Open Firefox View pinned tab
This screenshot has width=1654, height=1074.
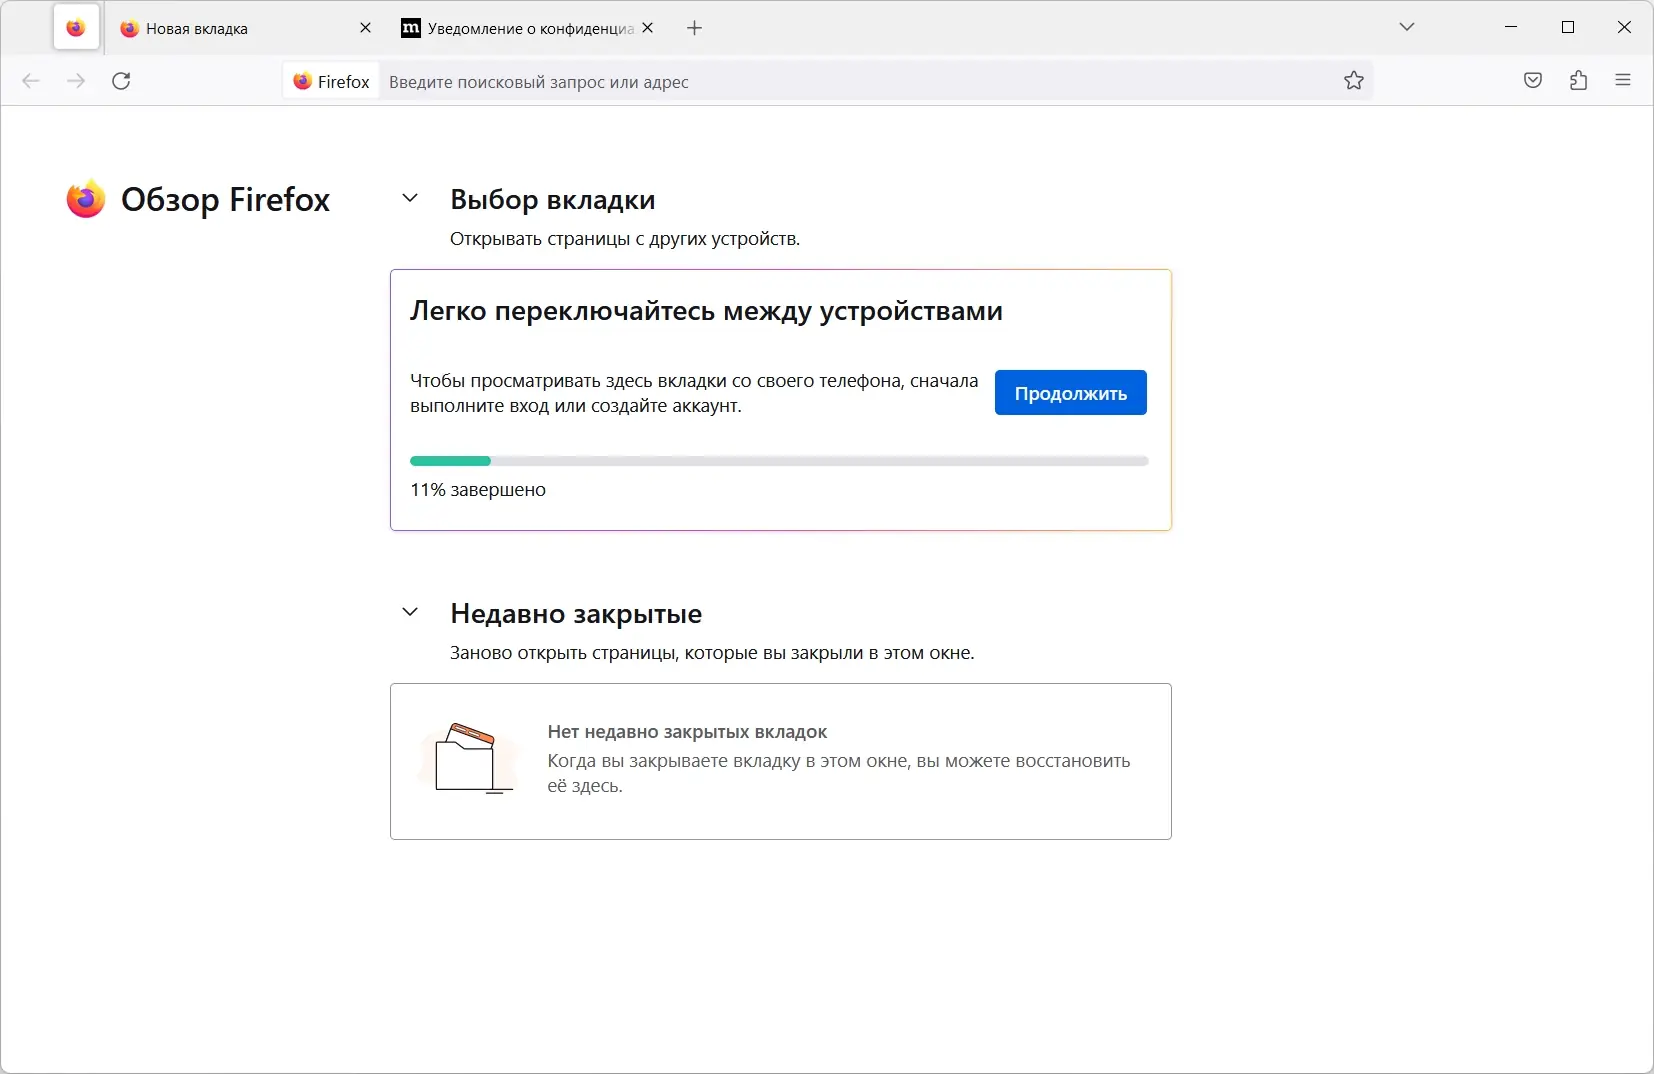tap(76, 28)
